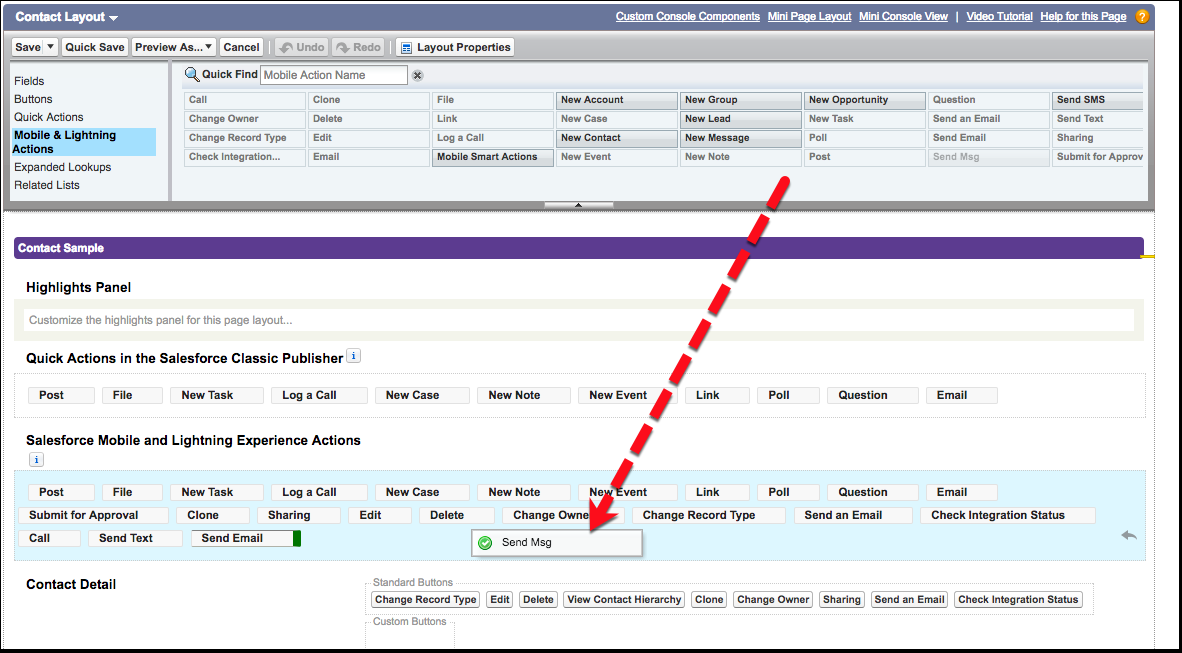Open the Mini Page Layout link
The width and height of the screenshot is (1182, 653).
(x=810, y=17)
